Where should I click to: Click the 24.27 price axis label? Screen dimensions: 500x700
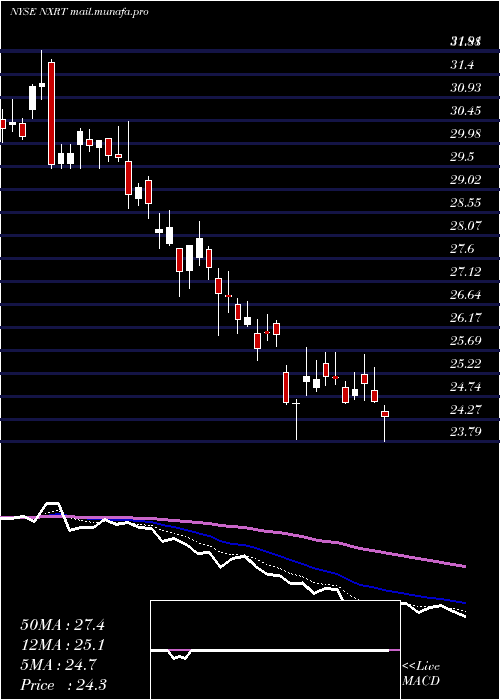point(466,410)
